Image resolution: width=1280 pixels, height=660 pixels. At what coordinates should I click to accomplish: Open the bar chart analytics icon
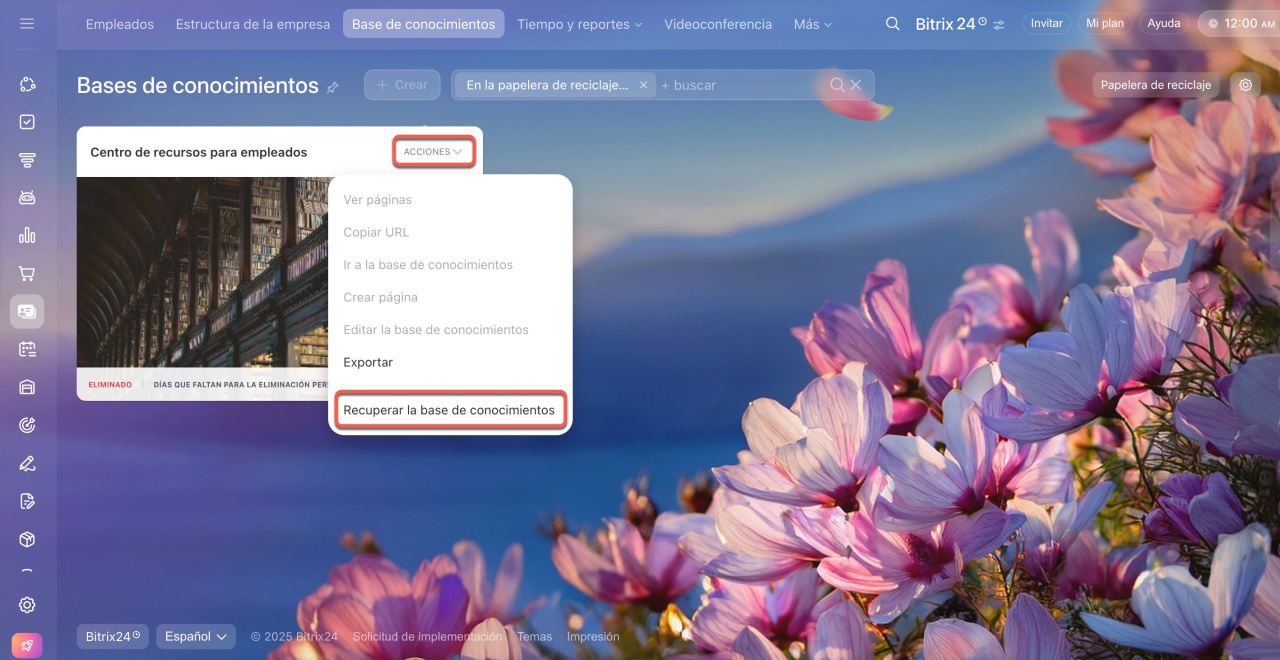coord(27,236)
